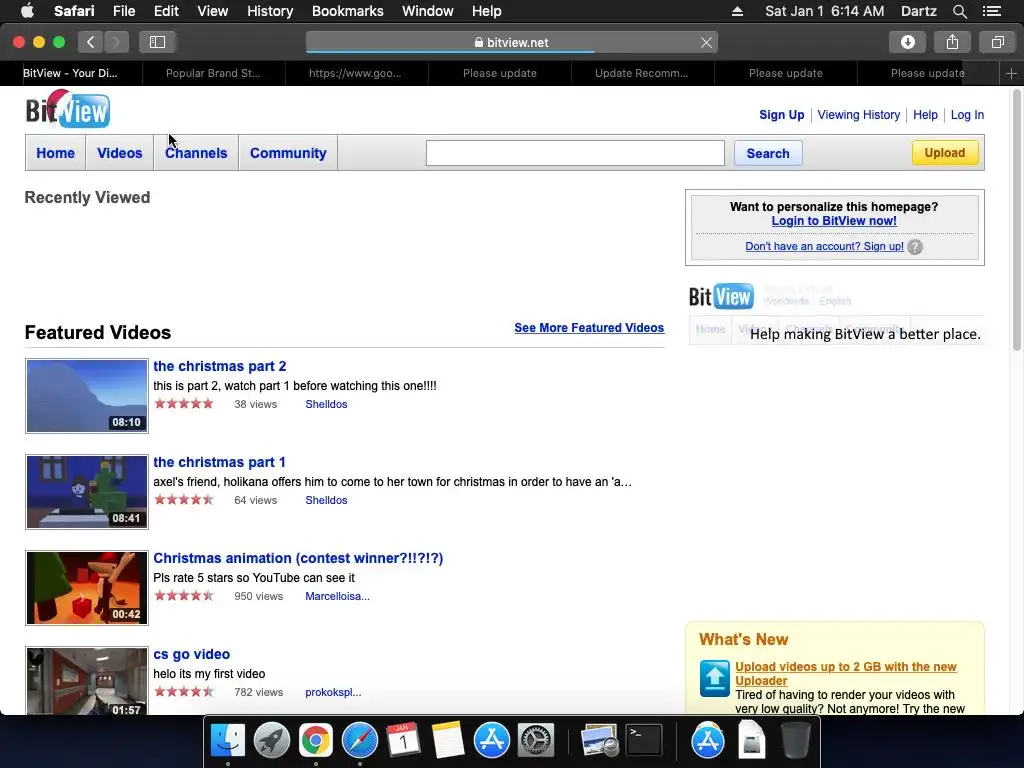
Task: Click Login to BitView now! link
Action: point(834,221)
